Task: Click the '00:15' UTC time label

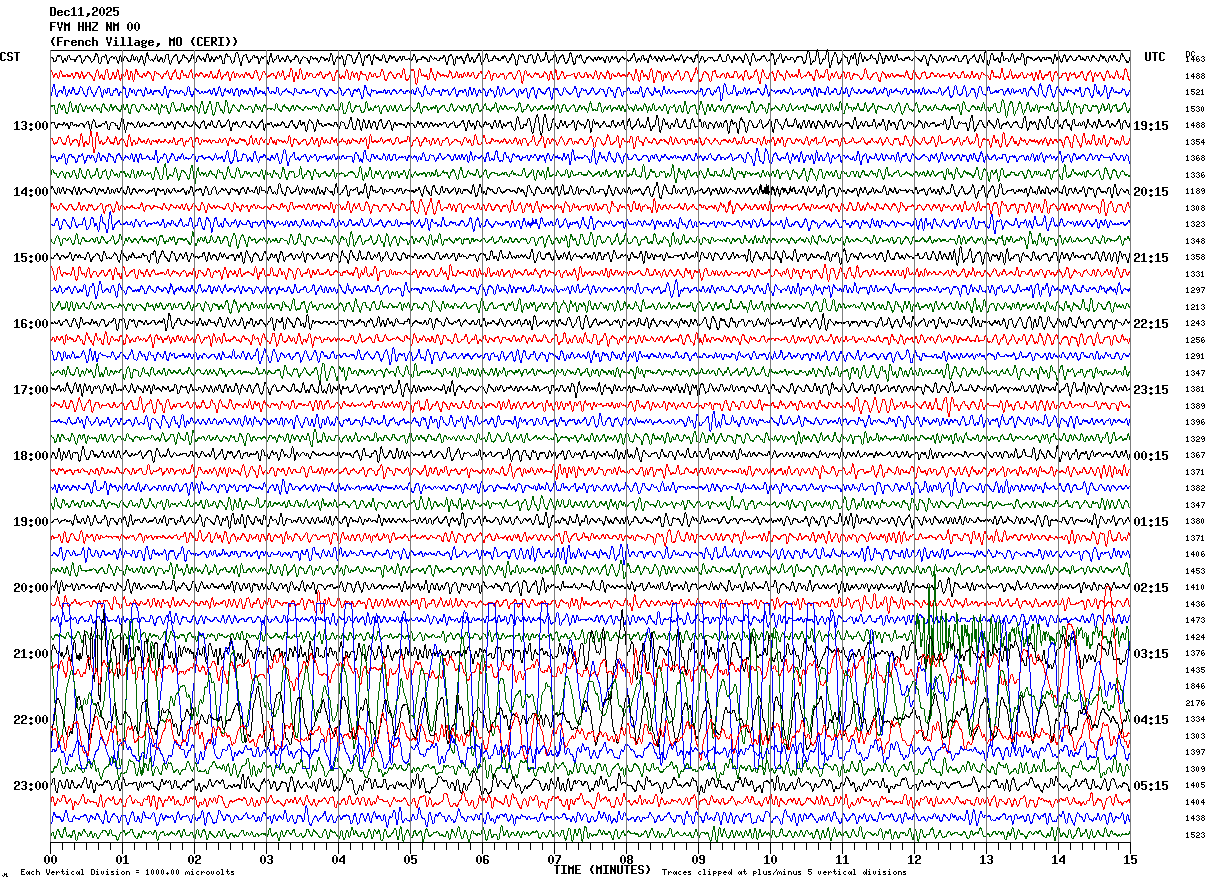Action: 1151,456
